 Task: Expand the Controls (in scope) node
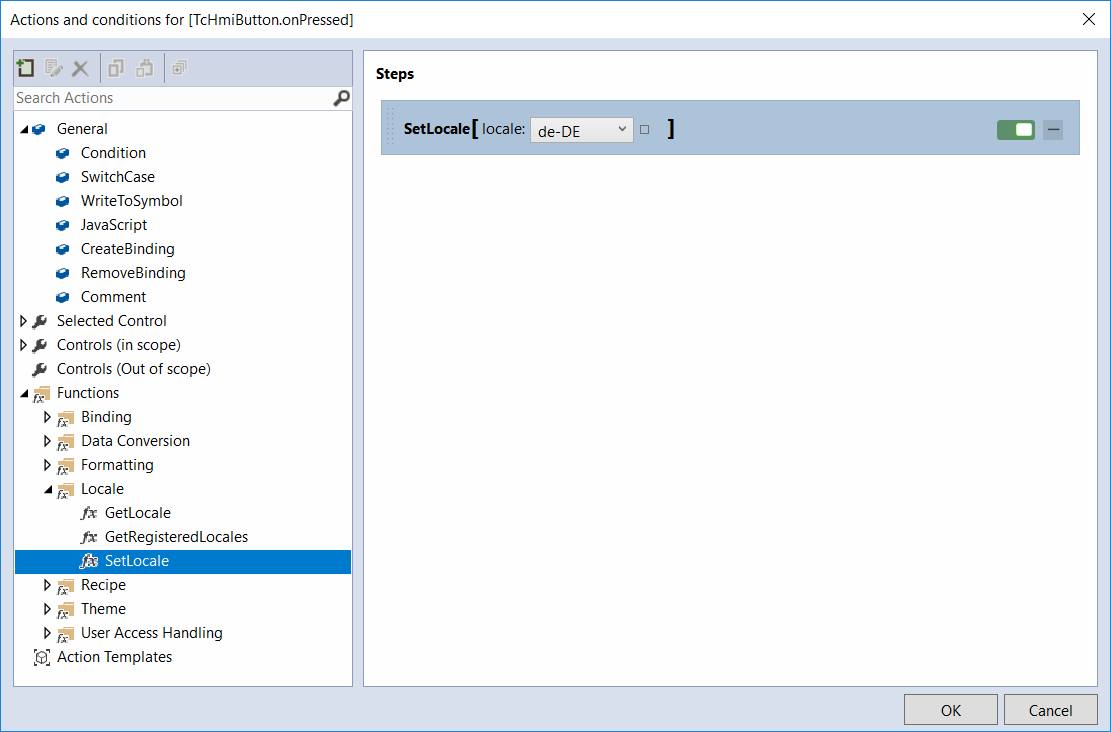coord(23,345)
